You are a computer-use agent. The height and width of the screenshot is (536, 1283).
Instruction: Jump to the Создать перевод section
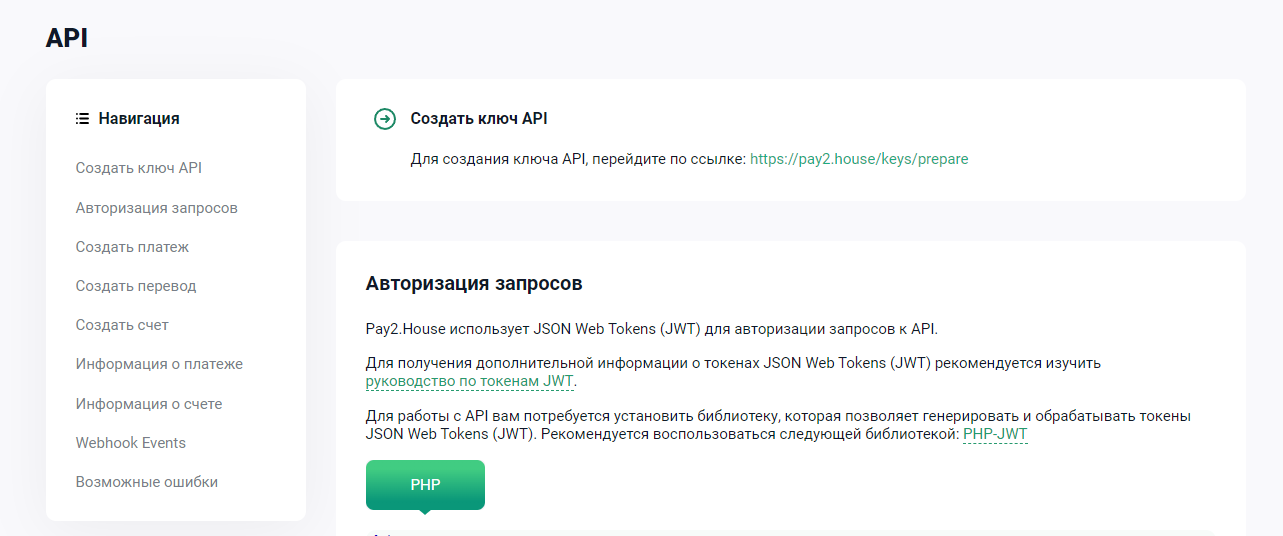point(136,286)
